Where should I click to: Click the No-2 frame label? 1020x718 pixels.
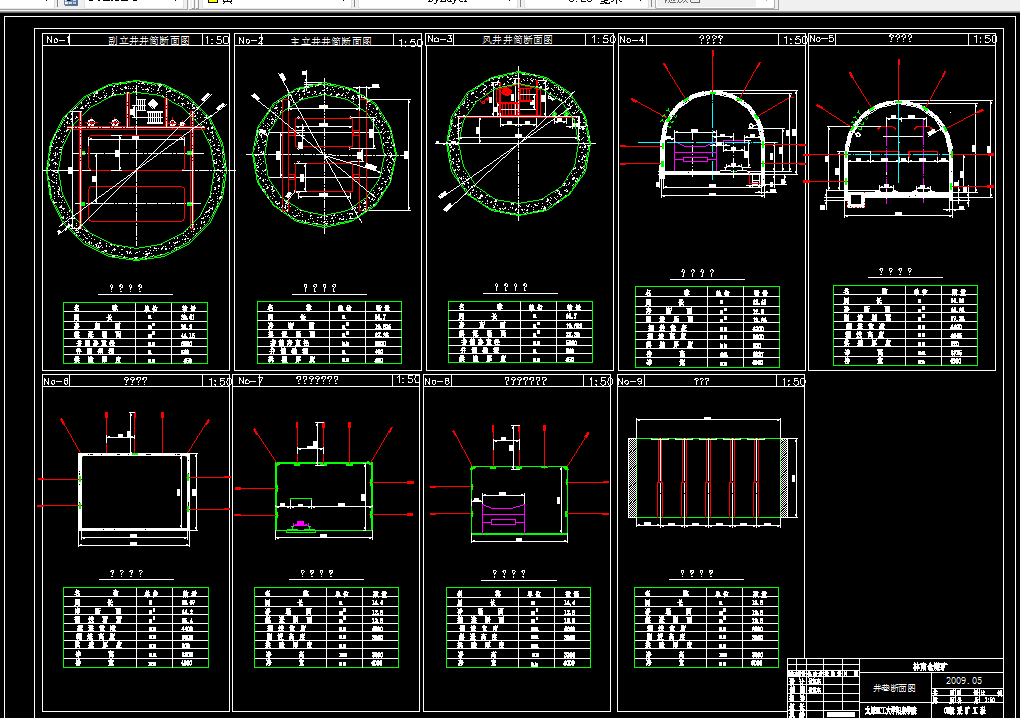click(x=250, y=40)
